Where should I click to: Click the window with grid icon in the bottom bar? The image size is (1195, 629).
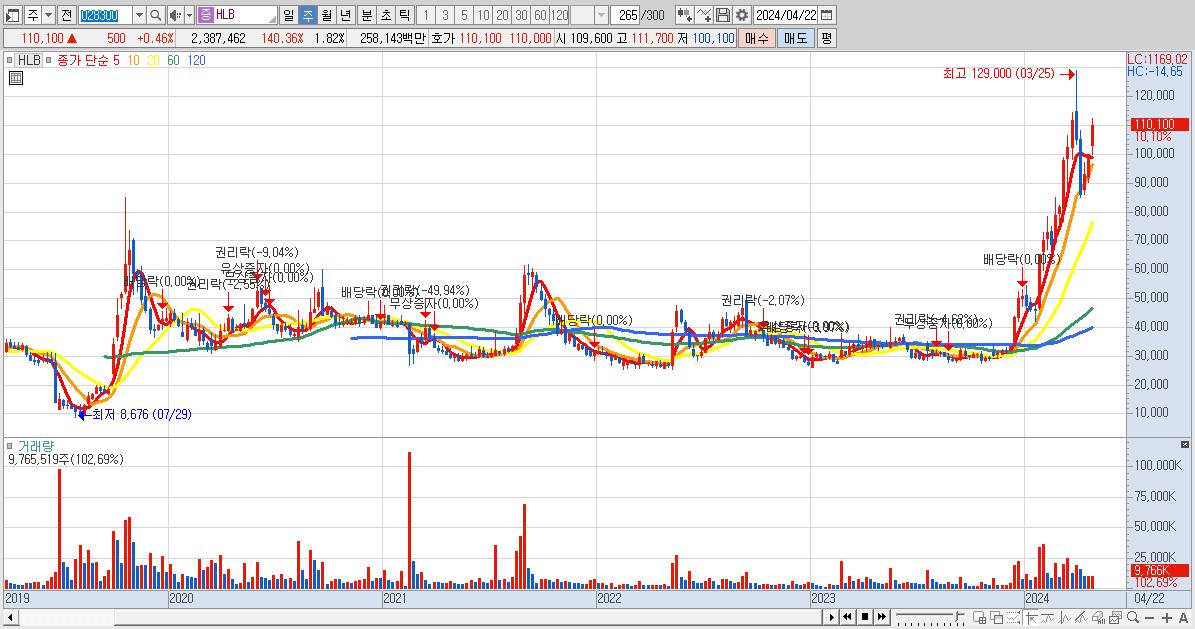(979, 616)
